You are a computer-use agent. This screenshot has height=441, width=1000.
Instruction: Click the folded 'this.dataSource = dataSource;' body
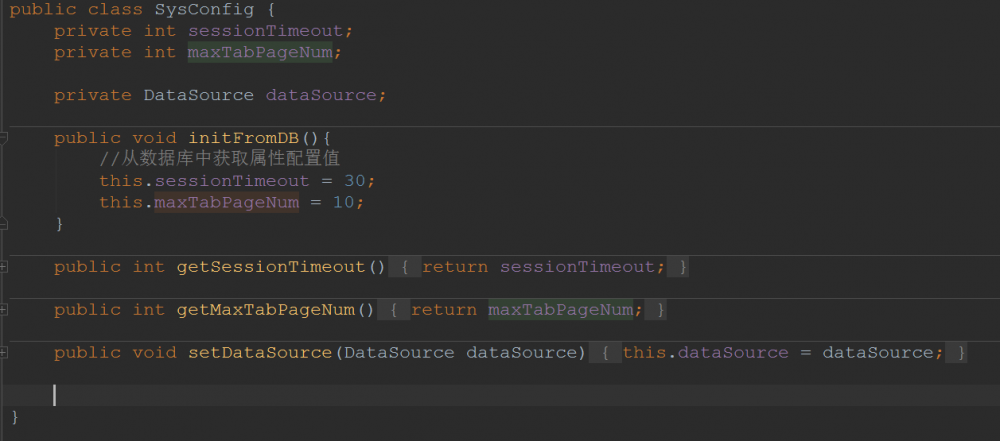781,353
